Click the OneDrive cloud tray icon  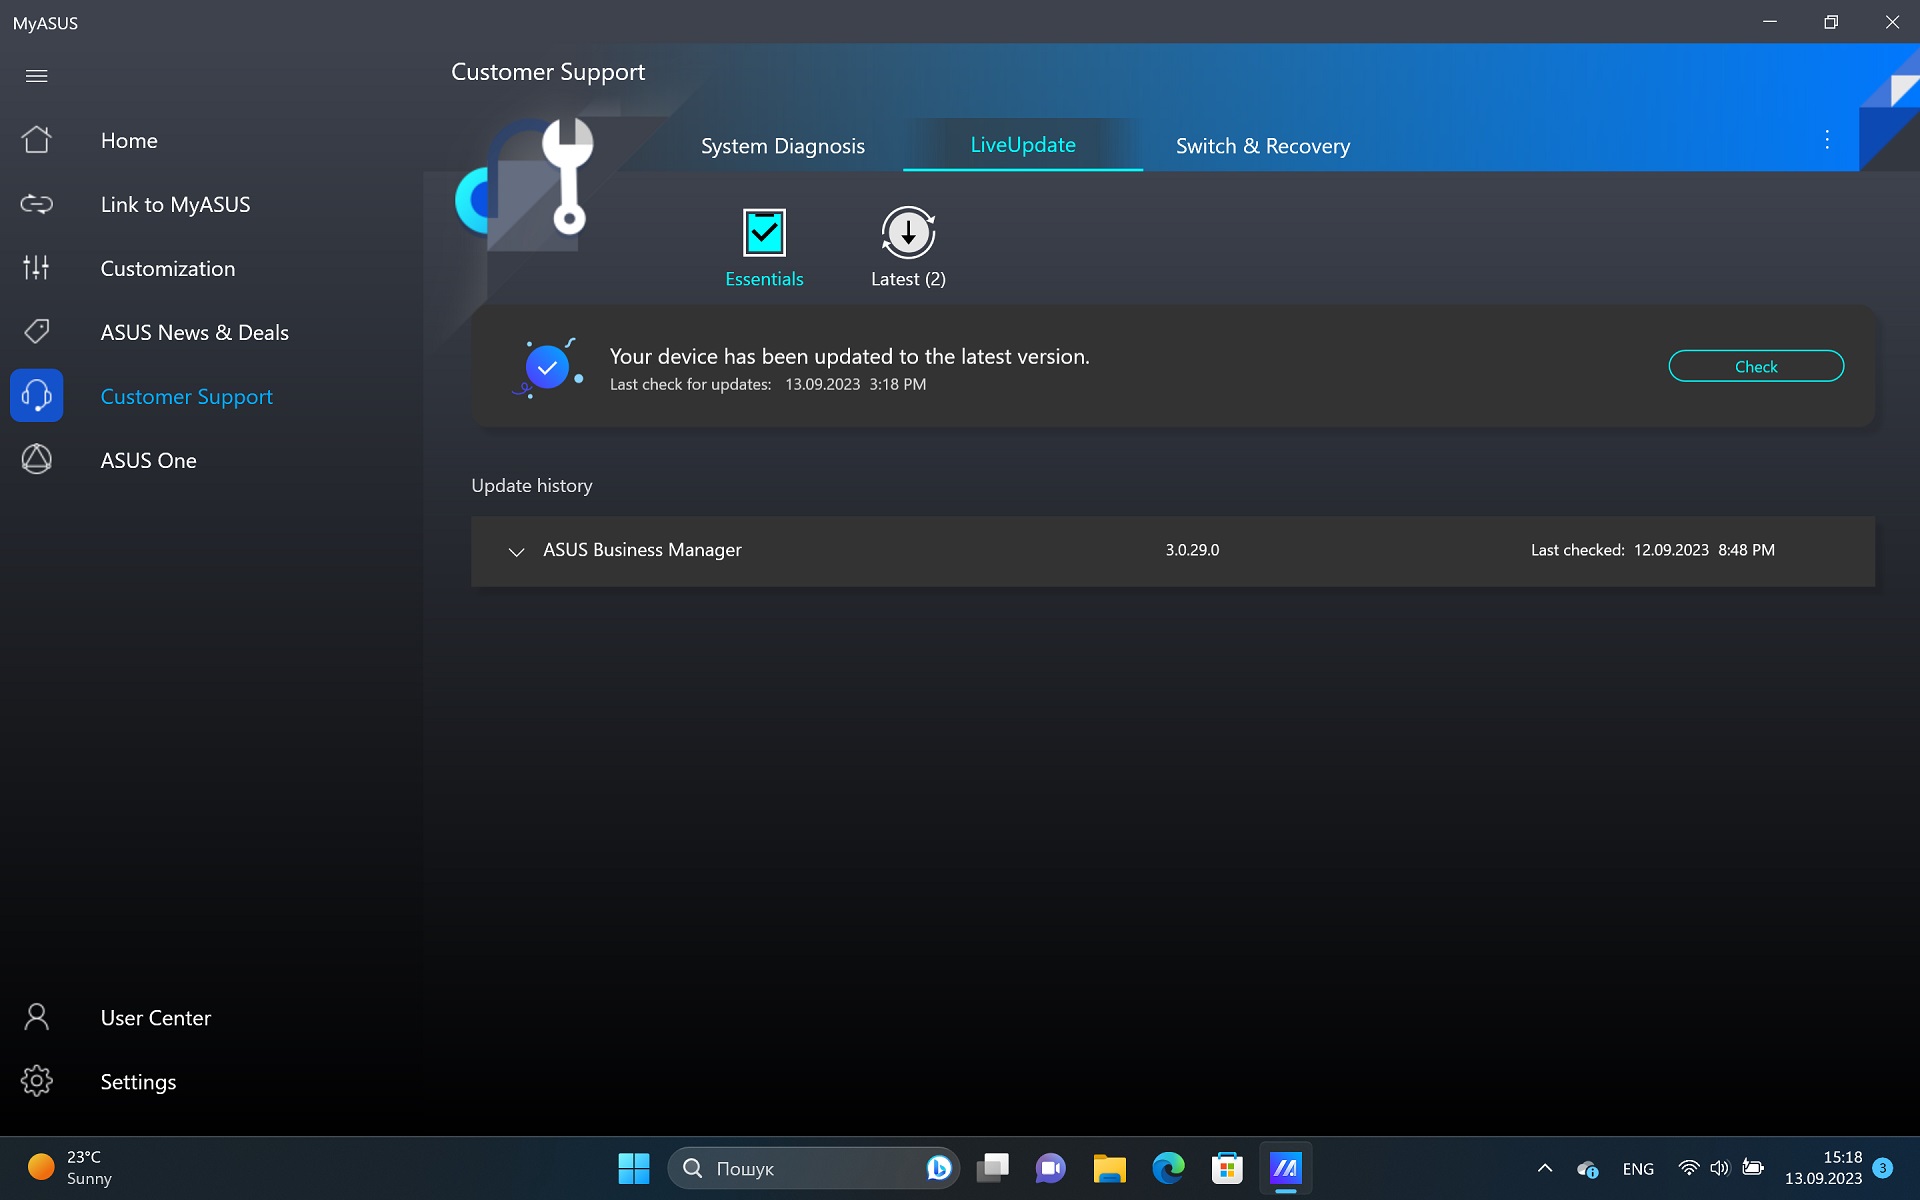[x=1587, y=1168]
